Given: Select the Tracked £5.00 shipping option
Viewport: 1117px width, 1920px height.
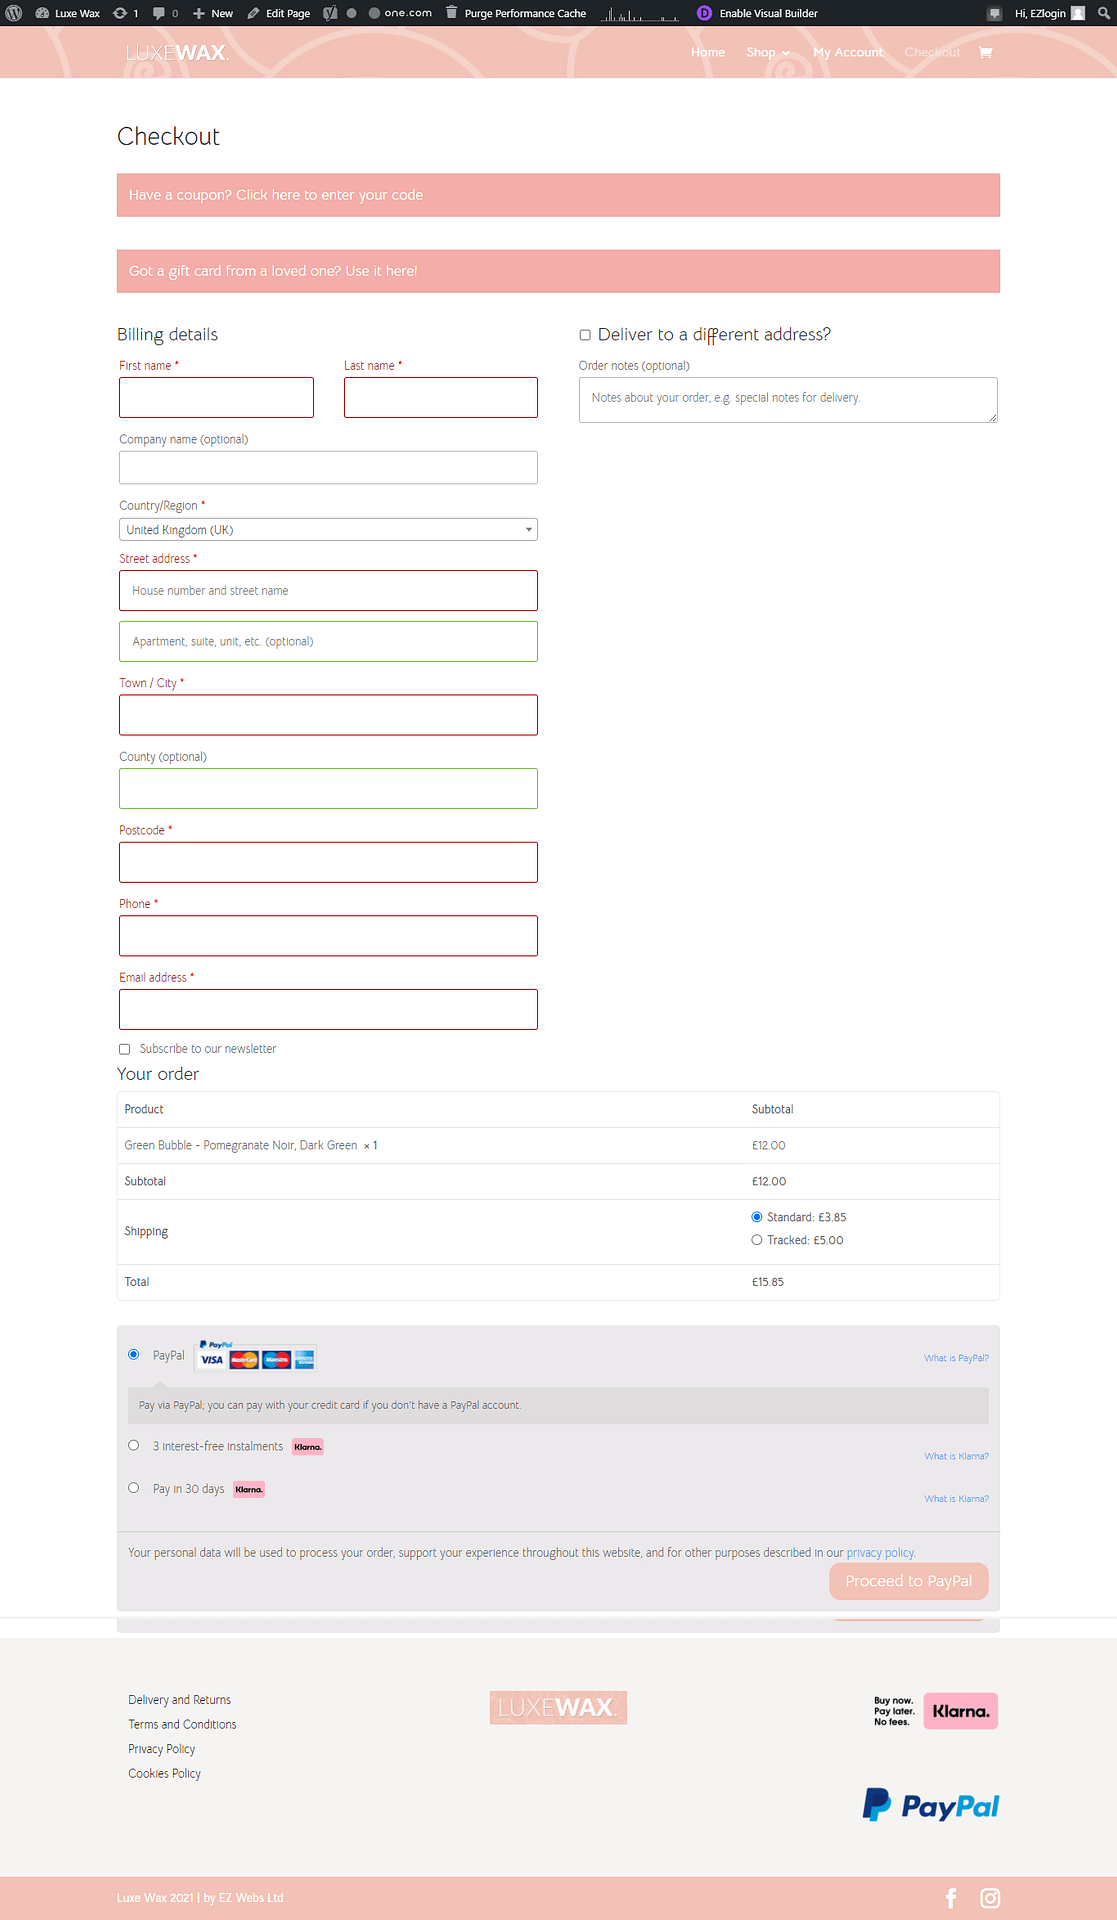Looking at the screenshot, I should (757, 1240).
